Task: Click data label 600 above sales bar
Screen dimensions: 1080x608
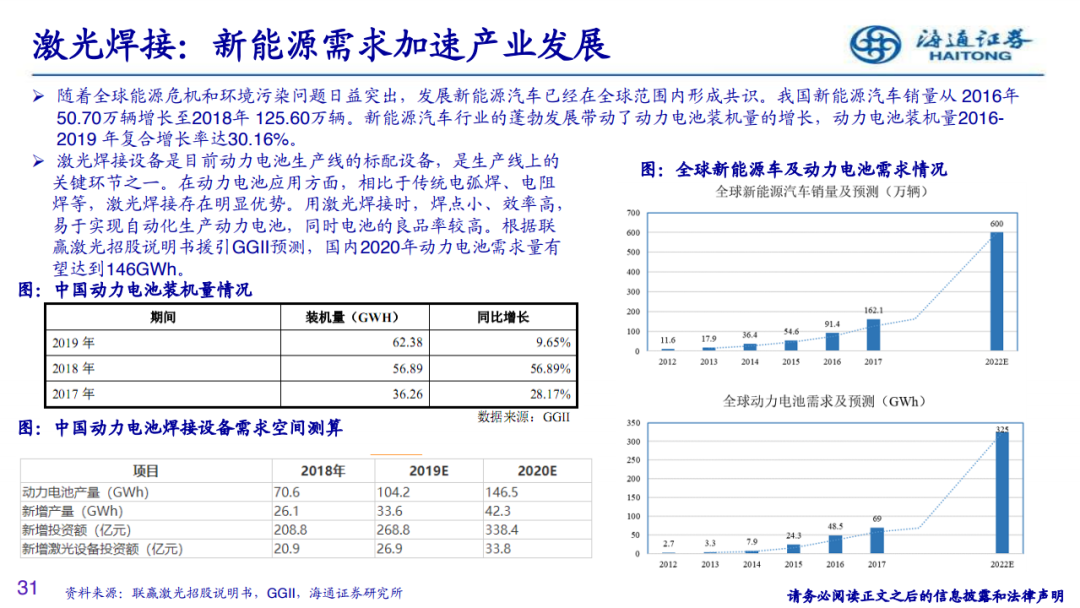Action: pos(997,224)
